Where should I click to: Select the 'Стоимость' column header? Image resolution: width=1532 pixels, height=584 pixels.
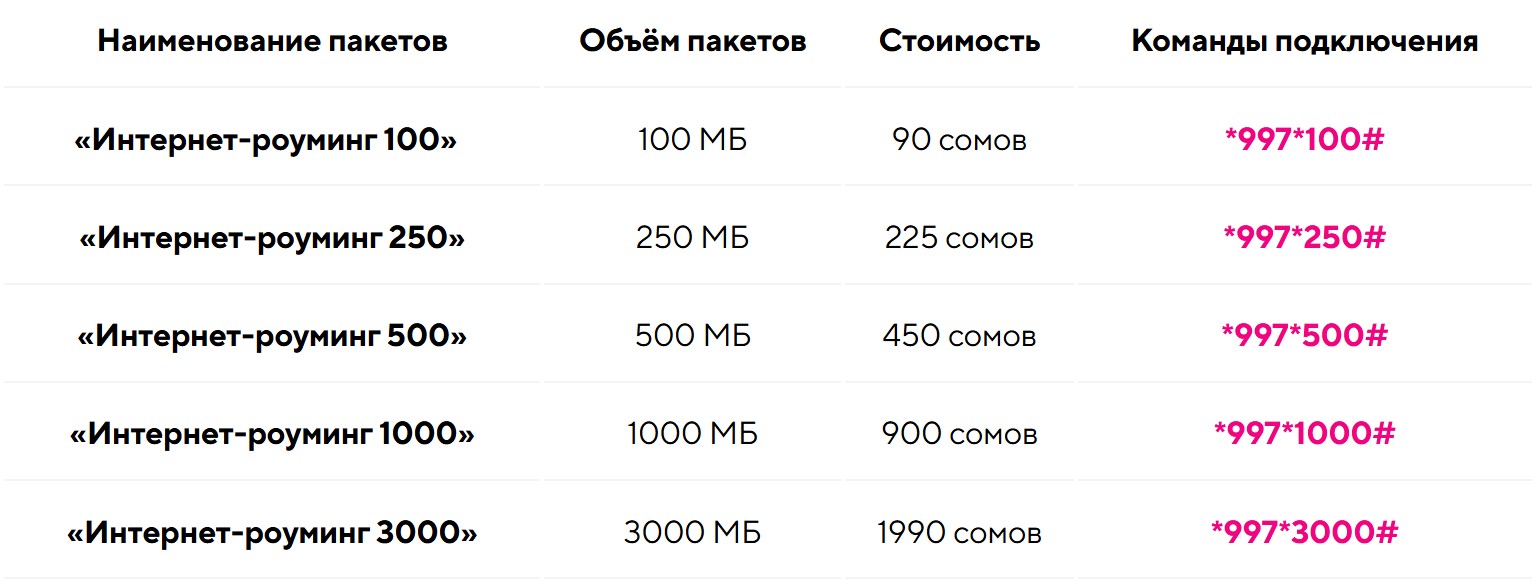click(959, 42)
